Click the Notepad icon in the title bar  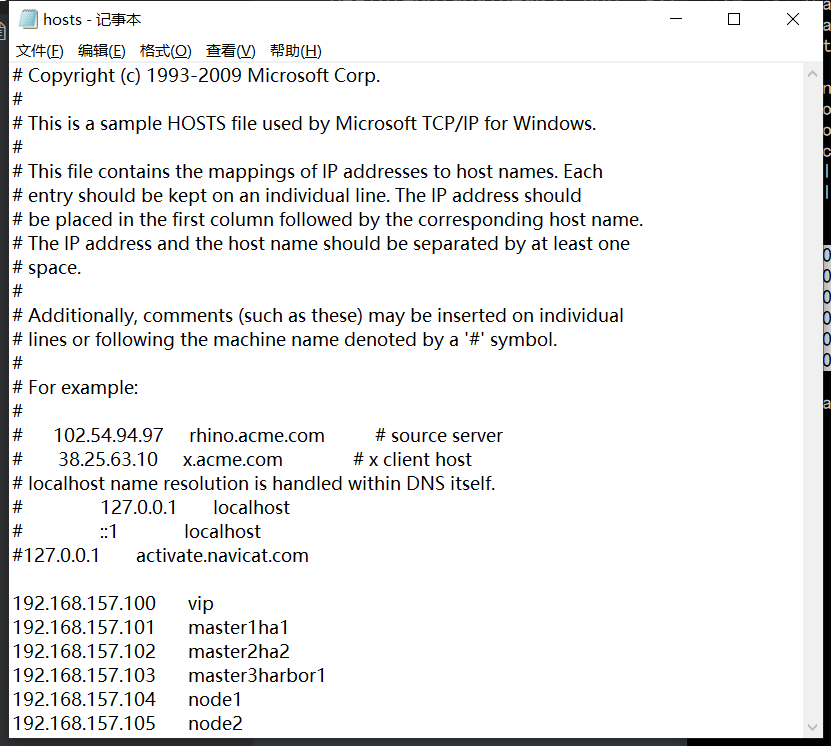[x=28, y=20]
